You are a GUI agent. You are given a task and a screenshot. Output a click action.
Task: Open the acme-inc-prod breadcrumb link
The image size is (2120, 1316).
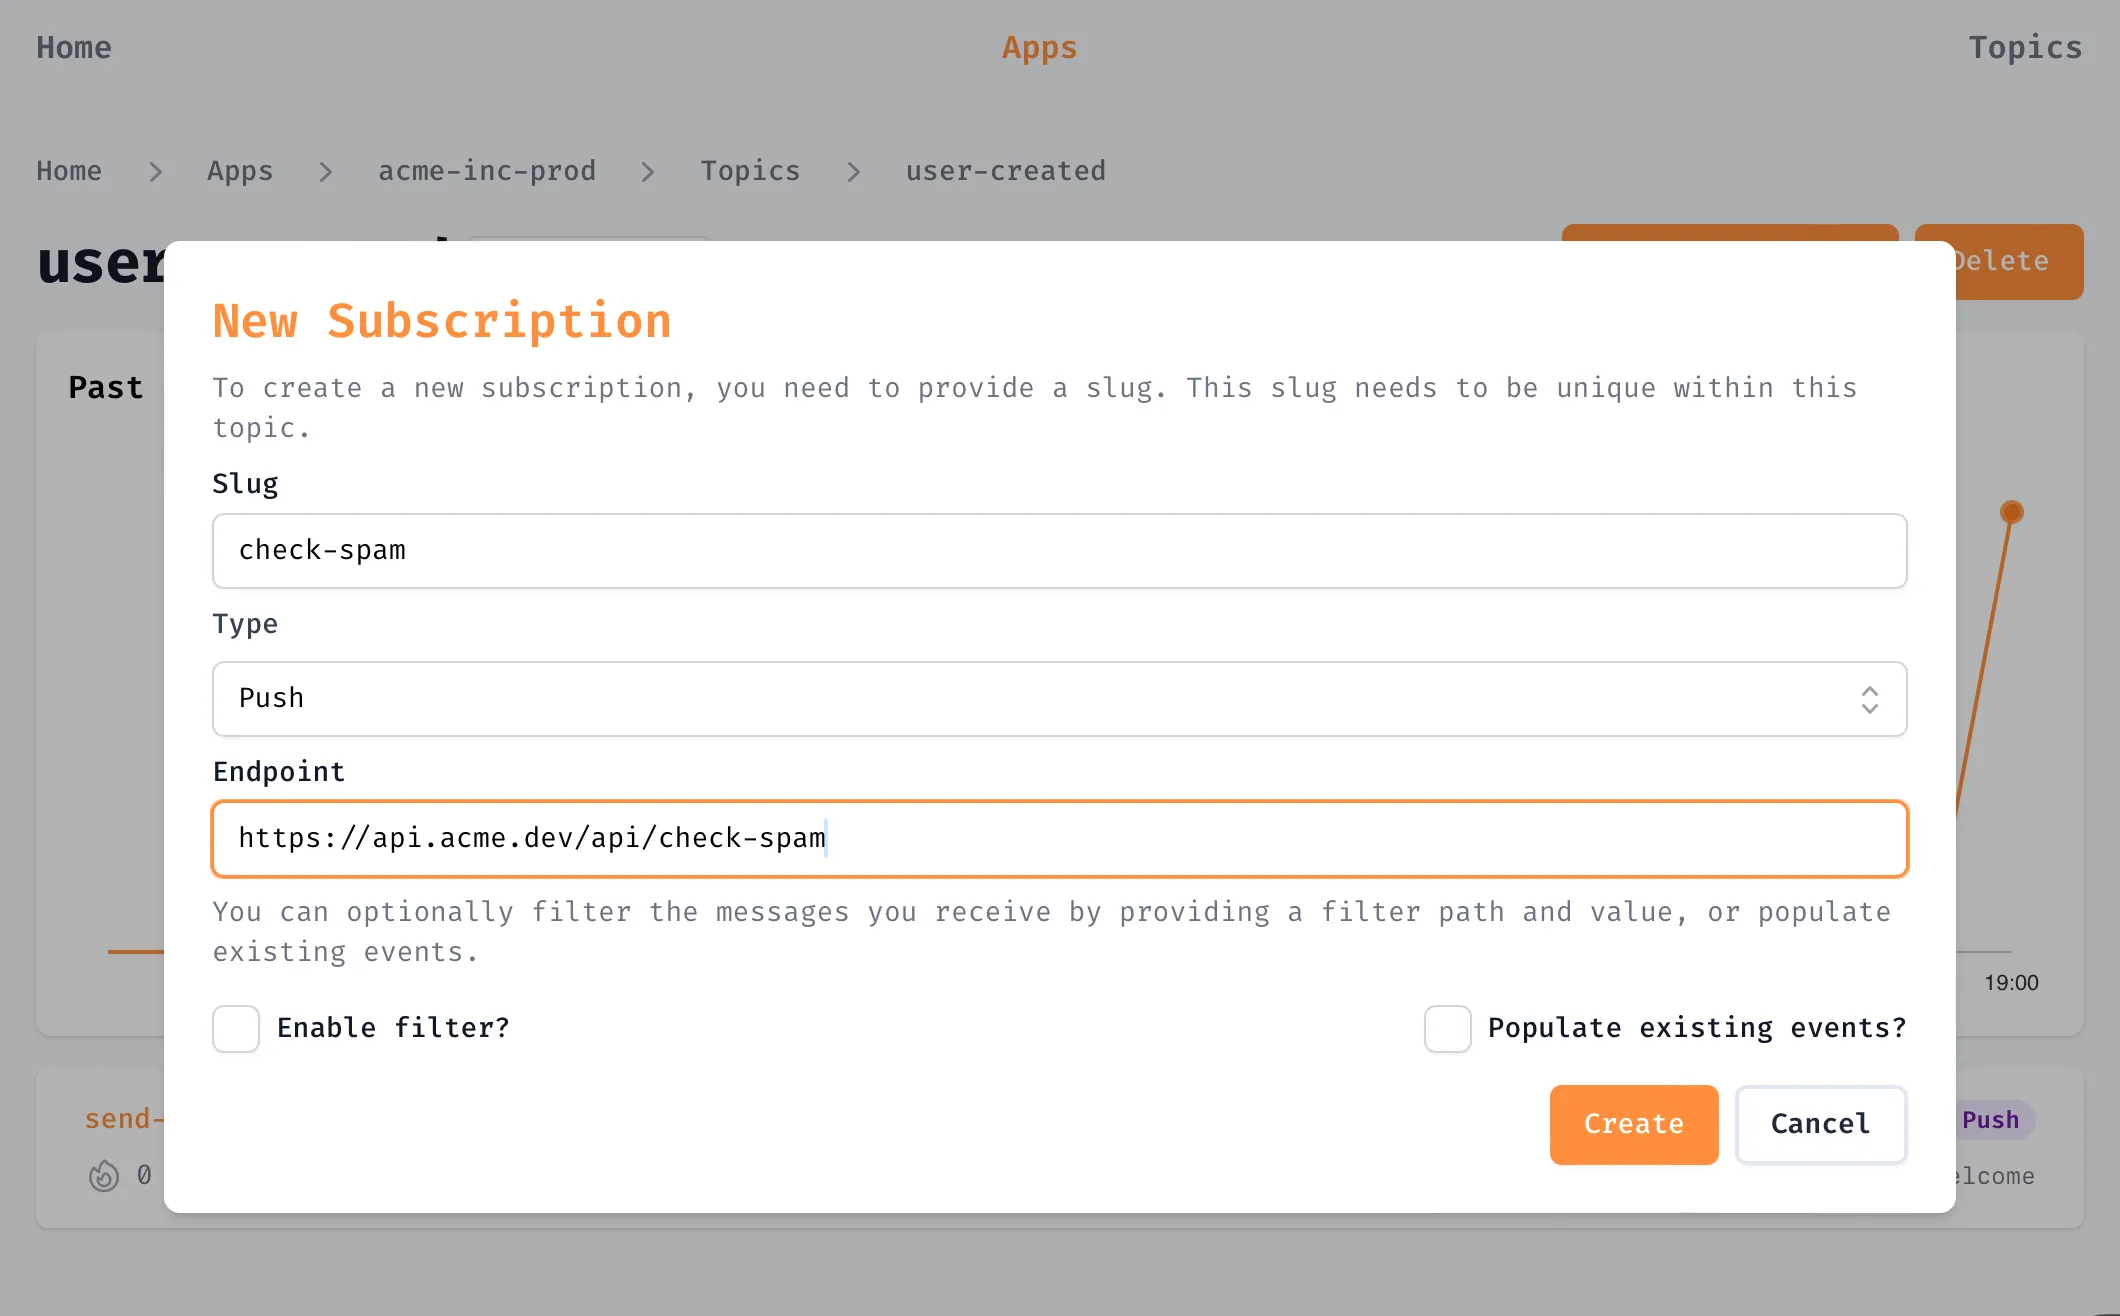pyautogui.click(x=486, y=171)
